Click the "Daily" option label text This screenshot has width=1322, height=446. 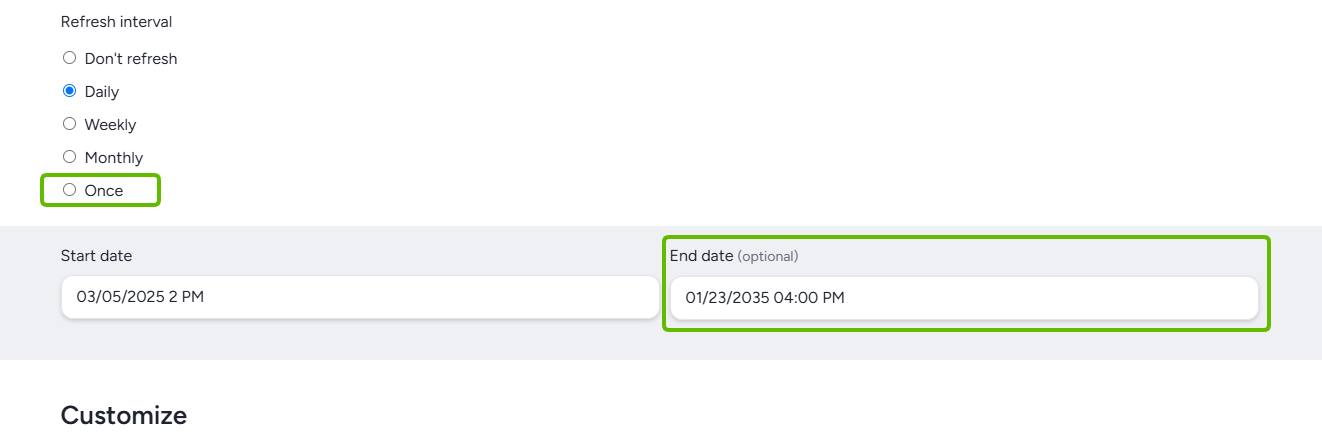(102, 92)
